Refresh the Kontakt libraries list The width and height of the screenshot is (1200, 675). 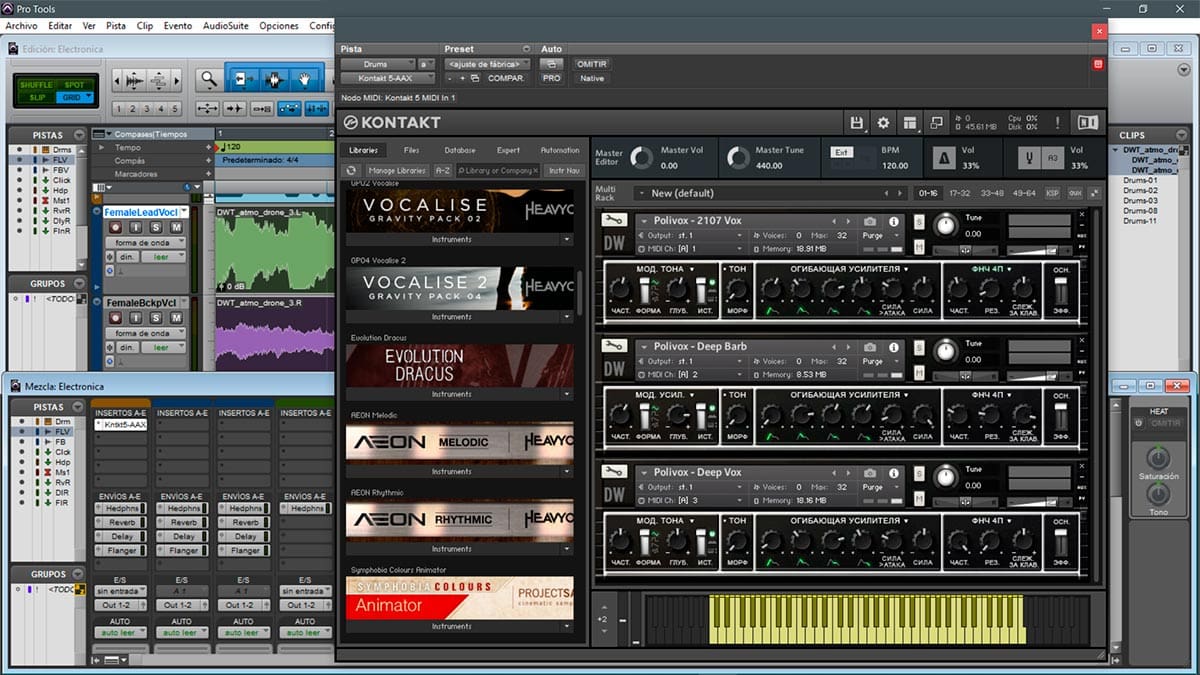[351, 171]
